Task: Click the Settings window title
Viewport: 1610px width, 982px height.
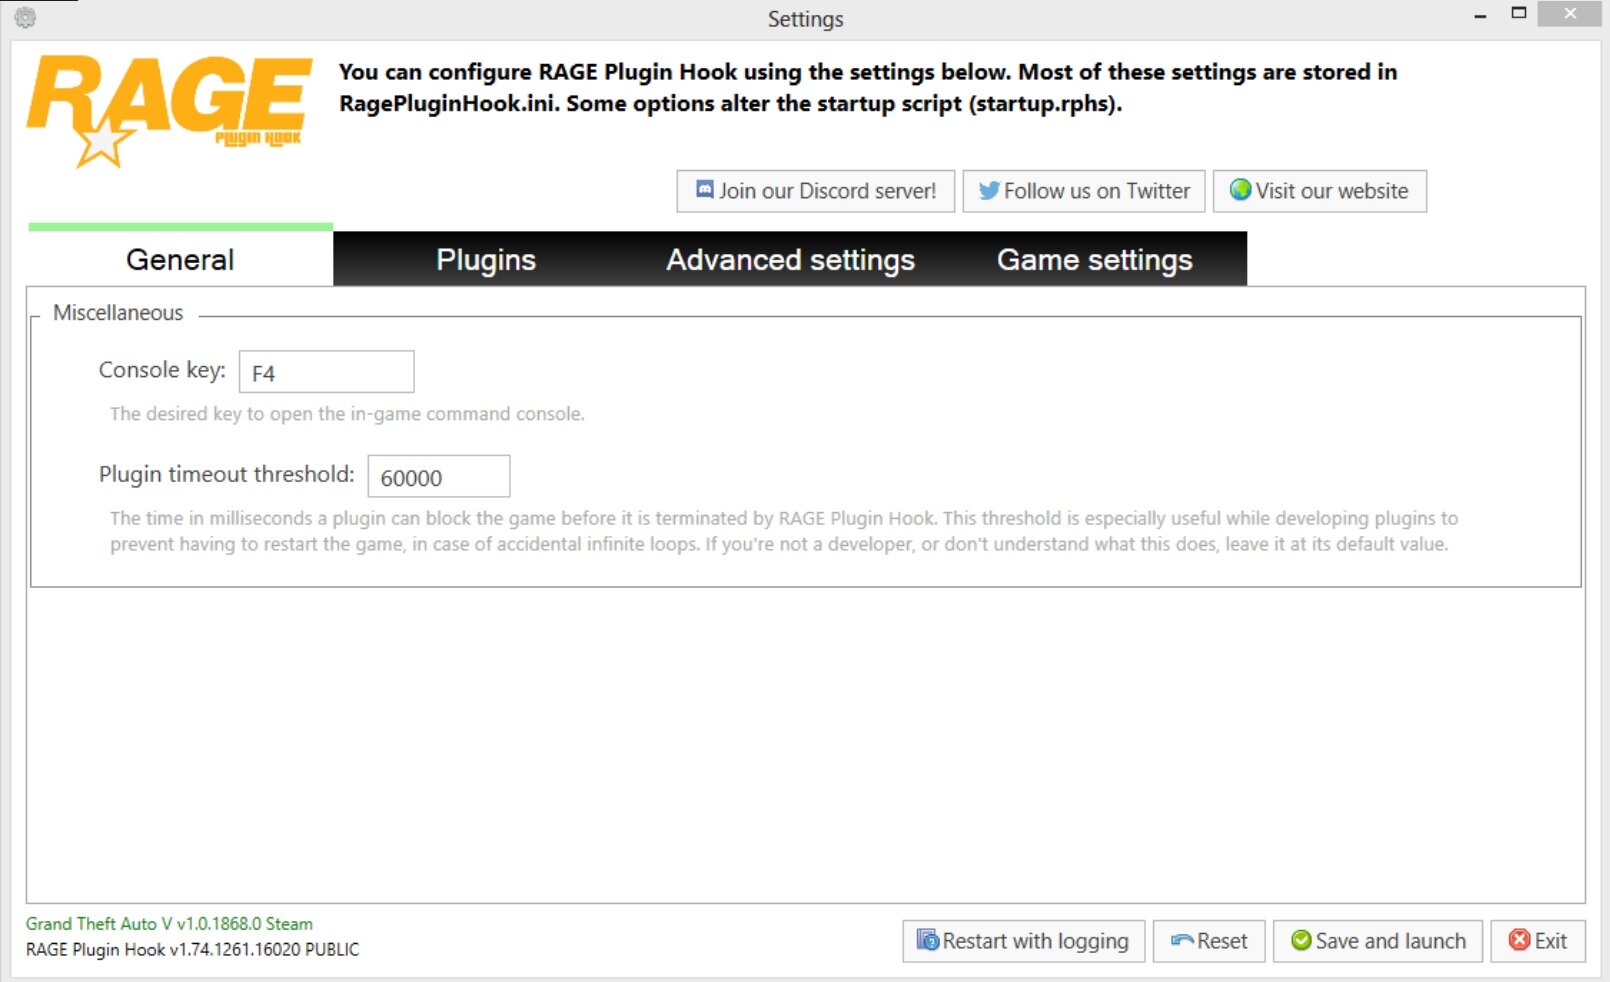Action: [x=805, y=19]
